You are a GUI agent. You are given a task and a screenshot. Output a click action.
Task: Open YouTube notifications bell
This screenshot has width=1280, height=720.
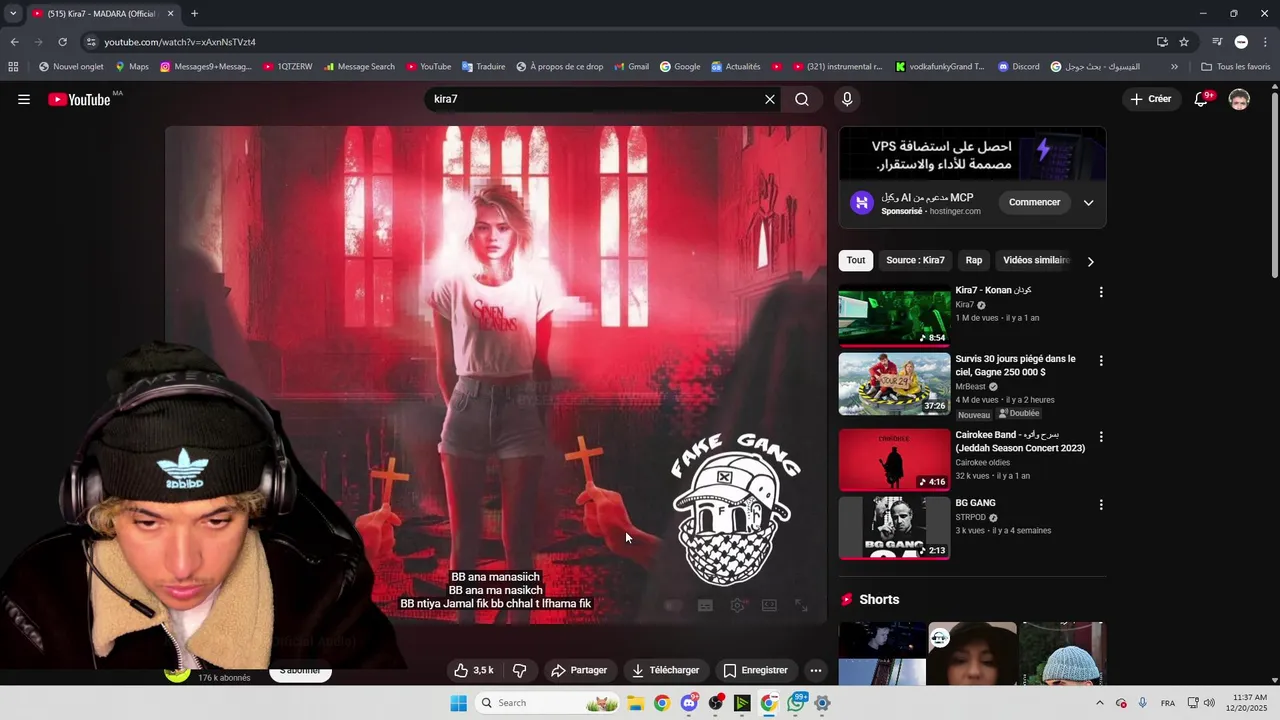1202,99
